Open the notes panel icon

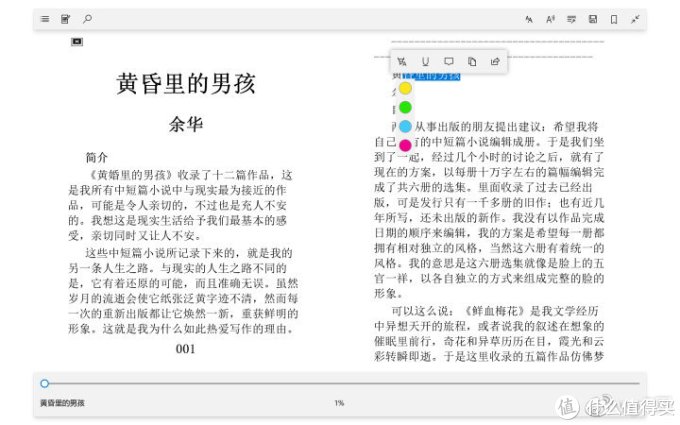[65, 19]
